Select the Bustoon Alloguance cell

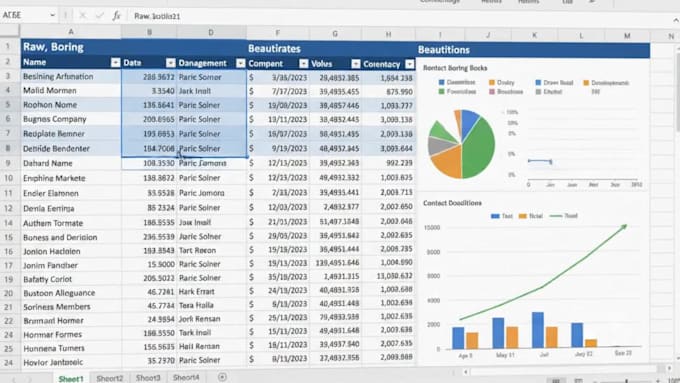point(71,293)
